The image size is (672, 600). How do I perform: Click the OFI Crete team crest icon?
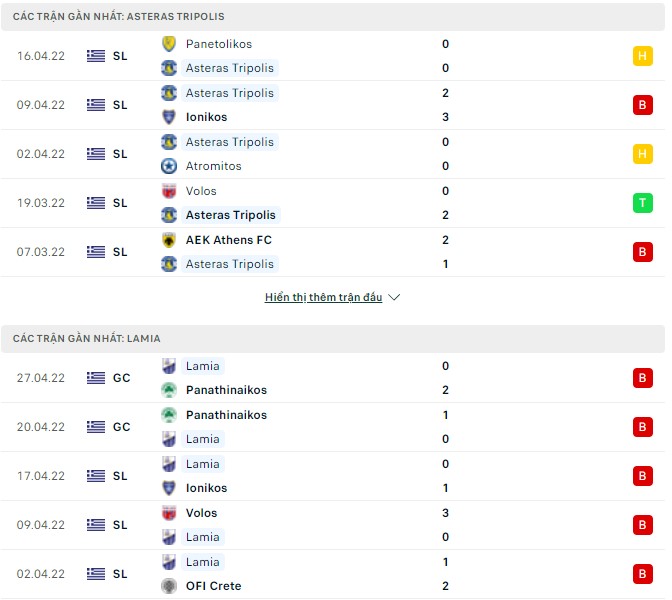(169, 586)
